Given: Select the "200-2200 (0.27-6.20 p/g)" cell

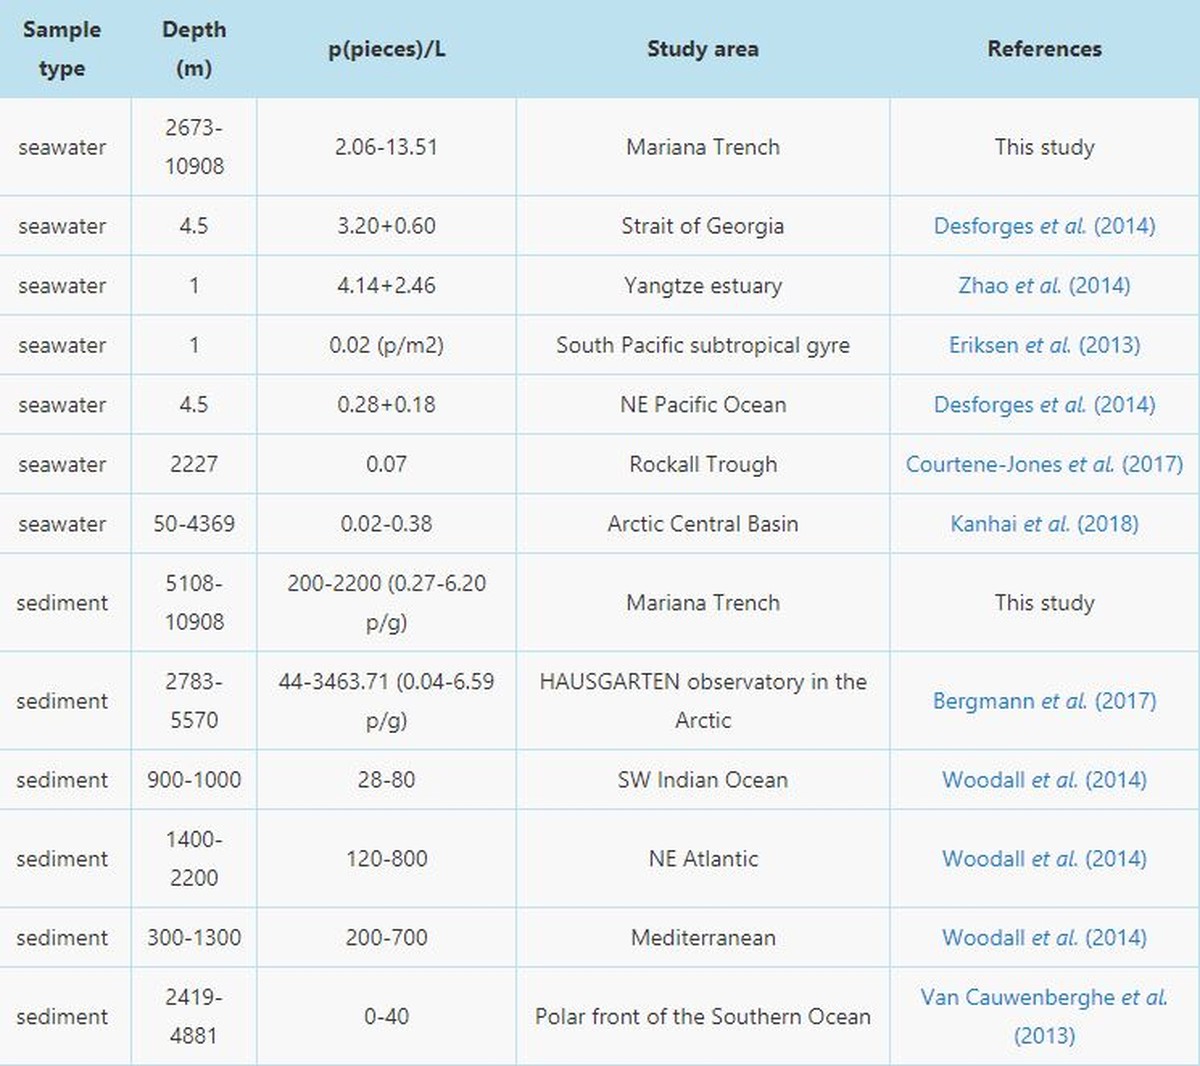Looking at the screenshot, I should tap(386, 603).
